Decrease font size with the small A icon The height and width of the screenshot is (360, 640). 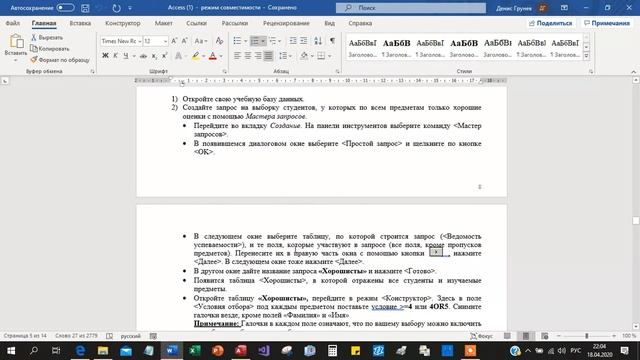pyautogui.click(x=184, y=41)
